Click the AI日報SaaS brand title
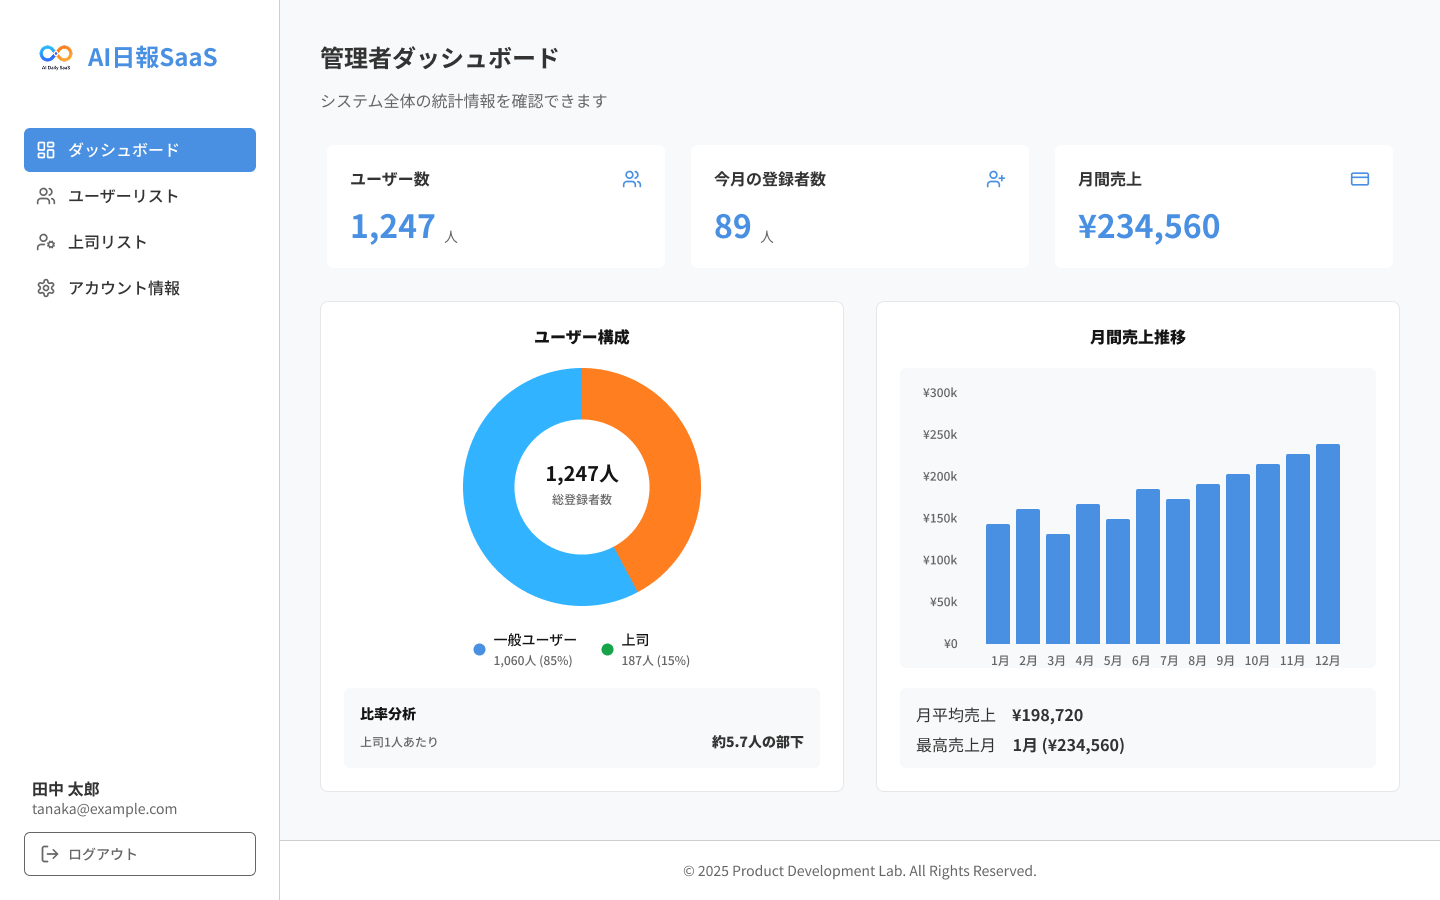 [x=152, y=57]
